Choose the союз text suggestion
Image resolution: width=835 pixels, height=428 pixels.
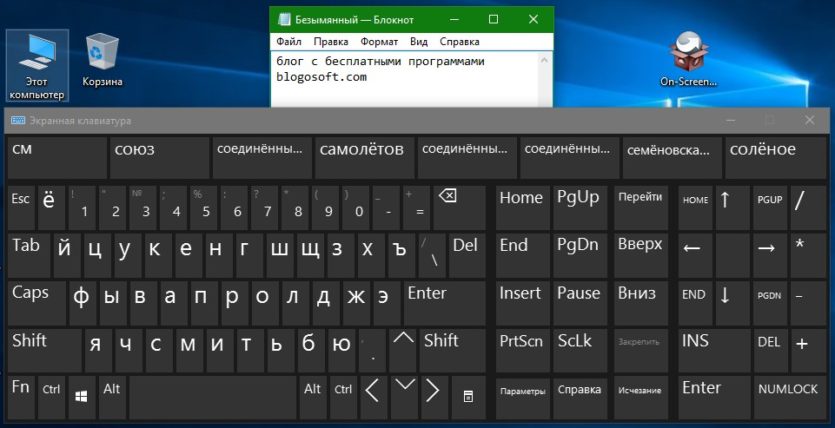159,158
